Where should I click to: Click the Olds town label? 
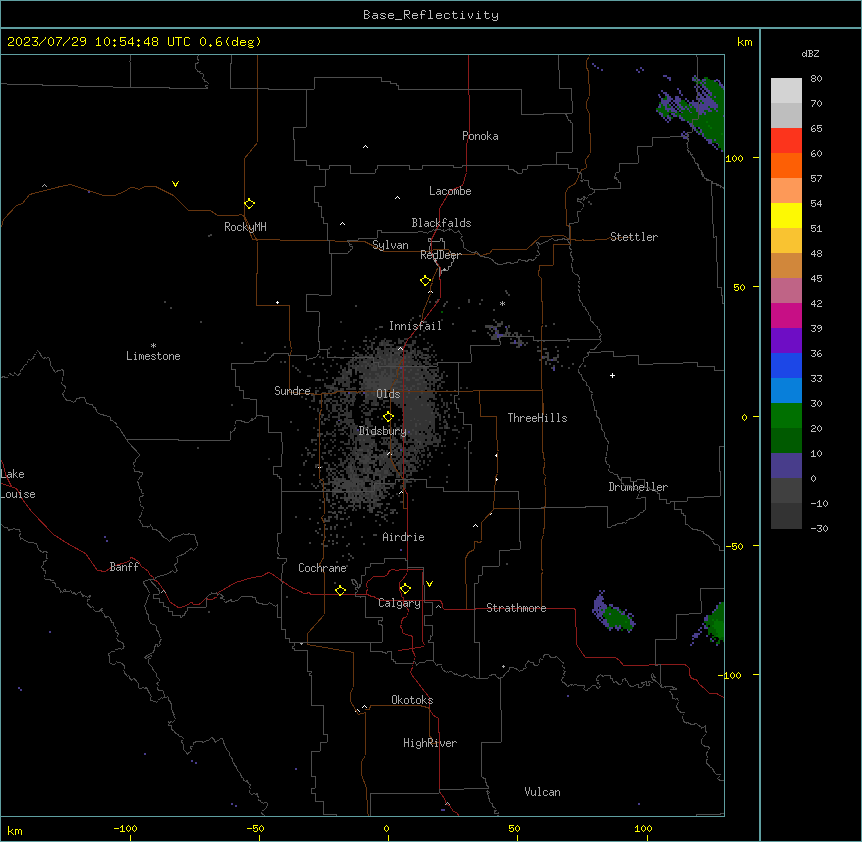(388, 394)
